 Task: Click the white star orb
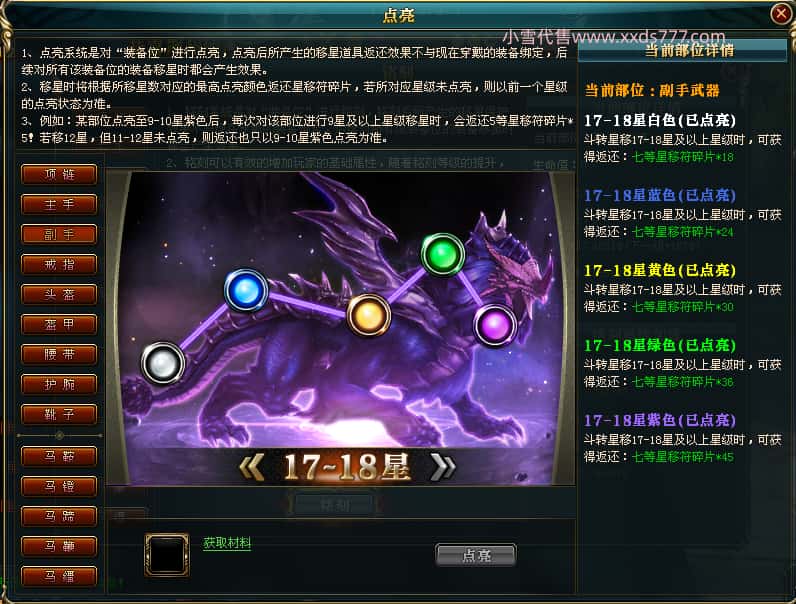tap(162, 363)
